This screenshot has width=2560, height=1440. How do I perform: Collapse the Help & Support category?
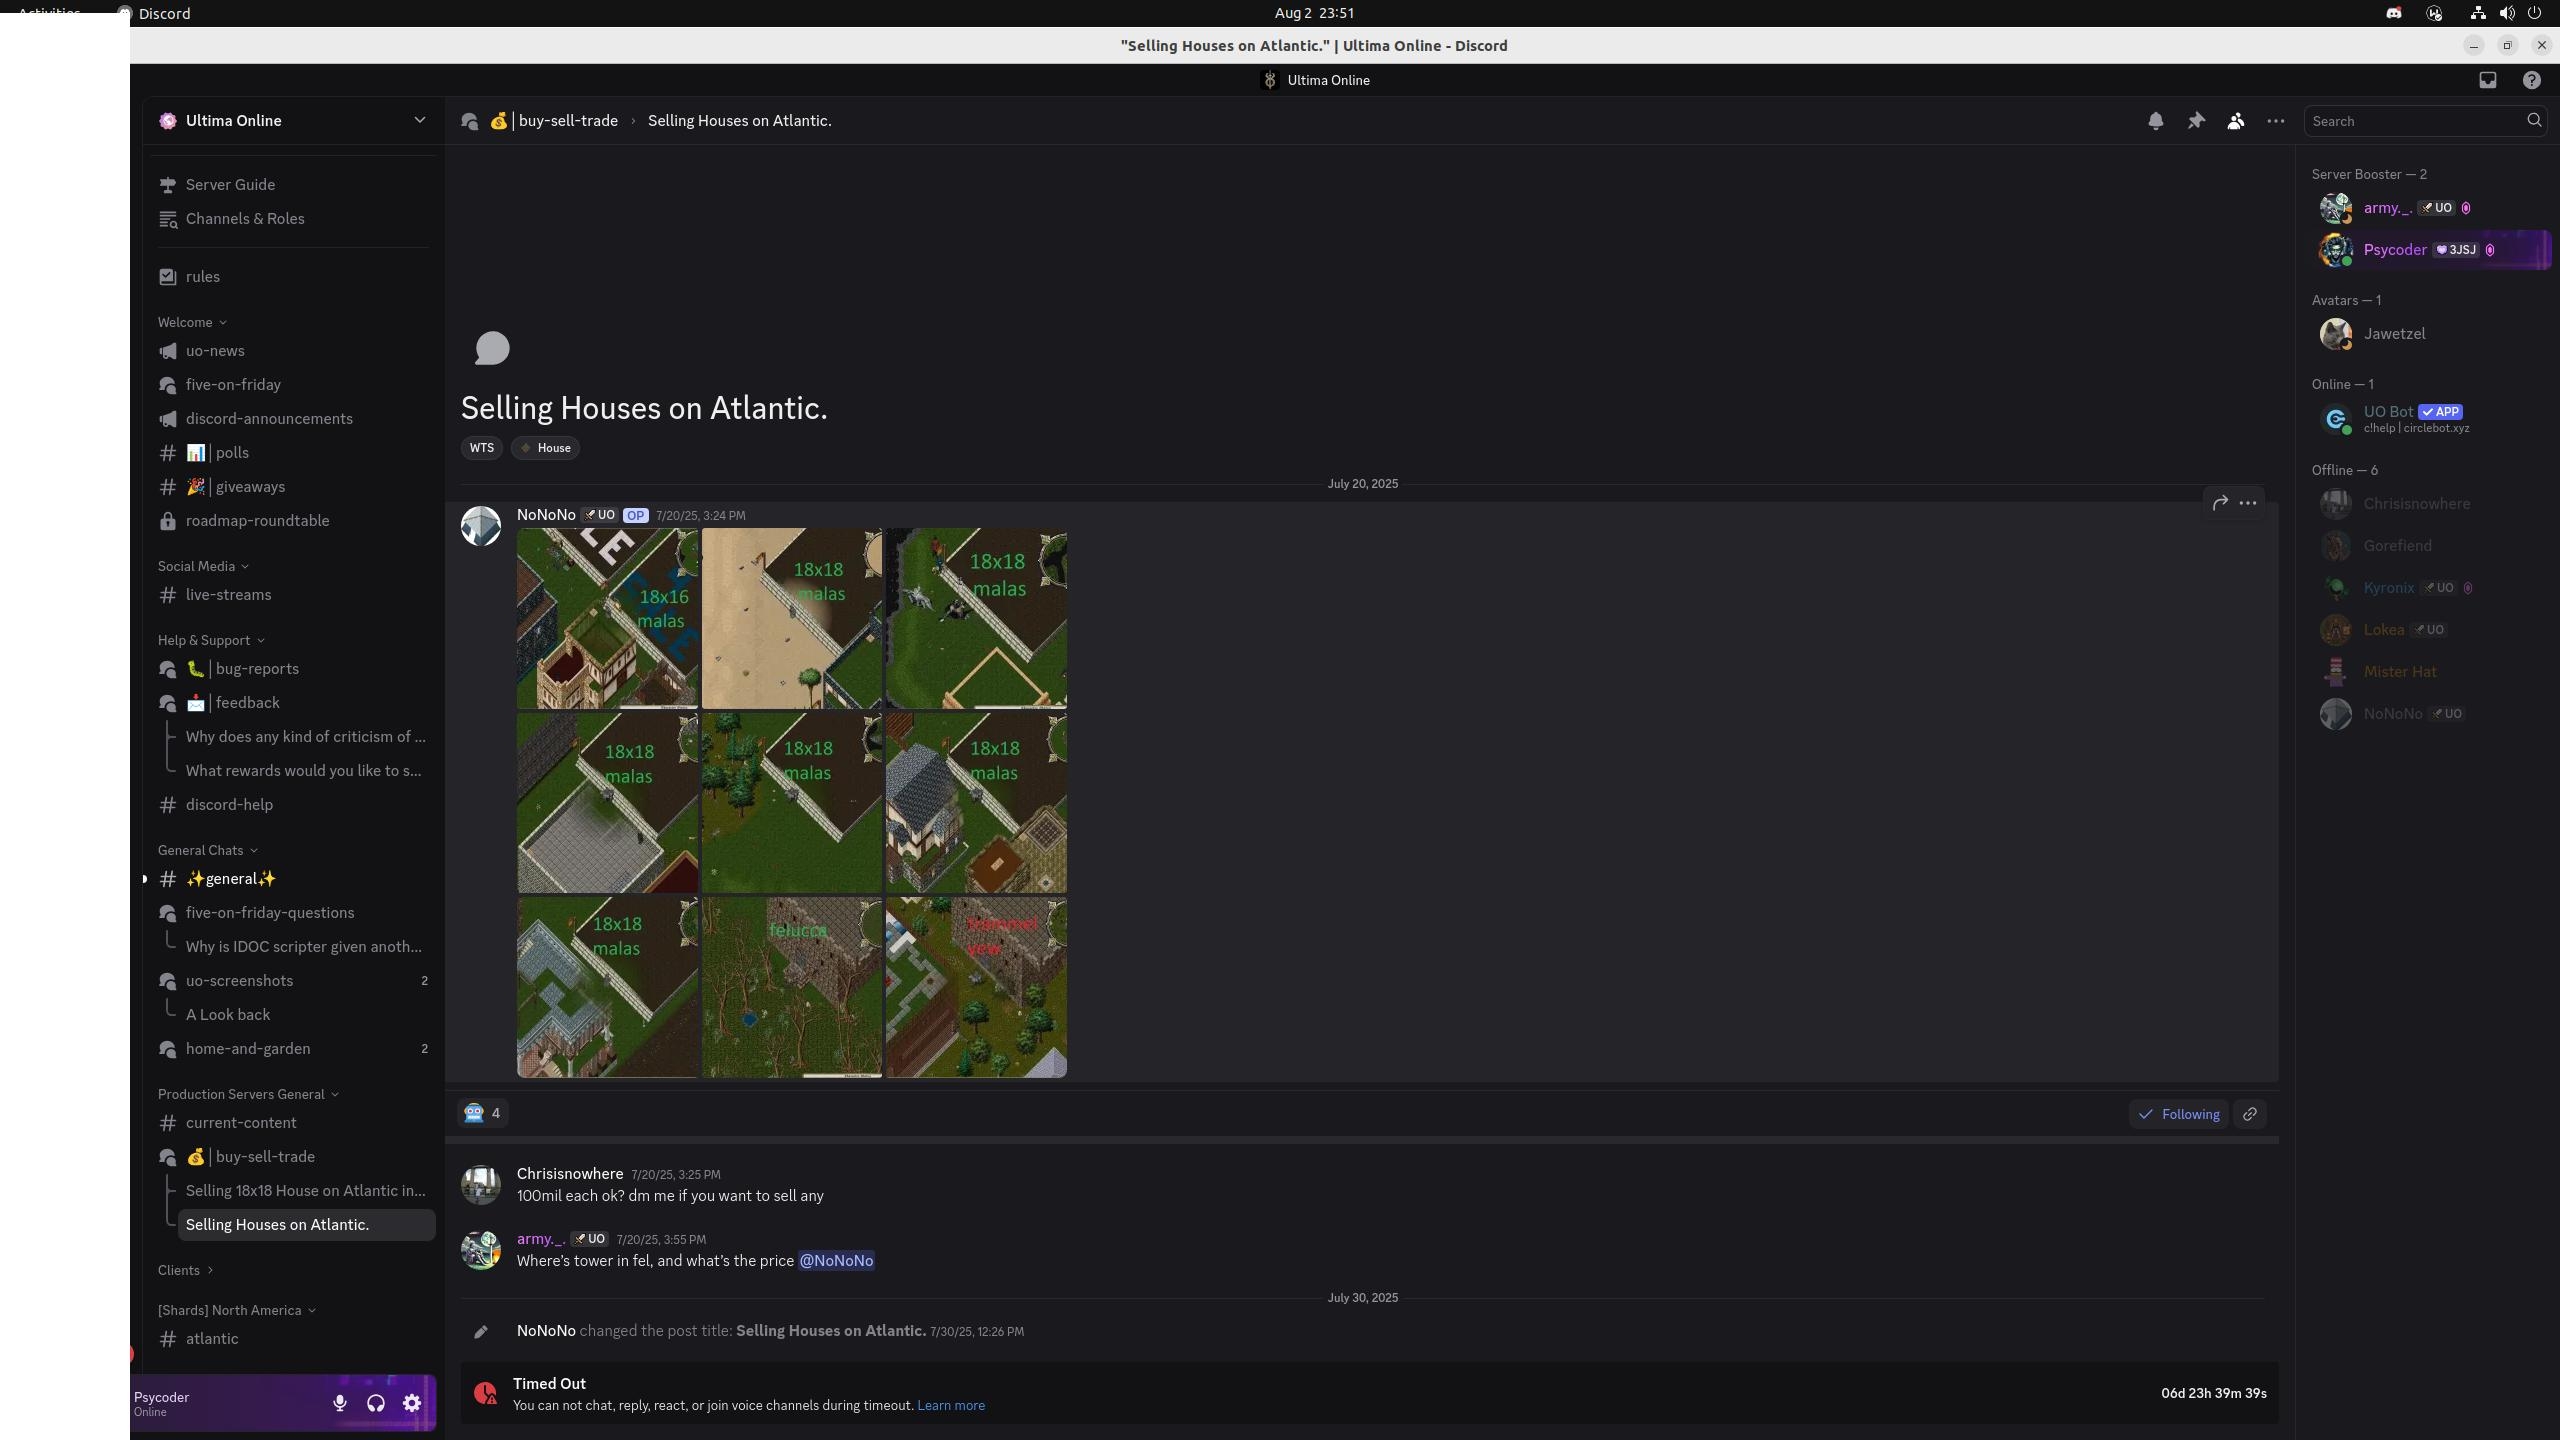pos(211,640)
